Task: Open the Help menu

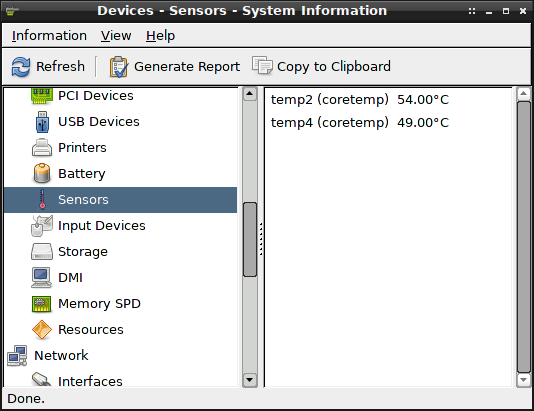Action: coord(160,36)
